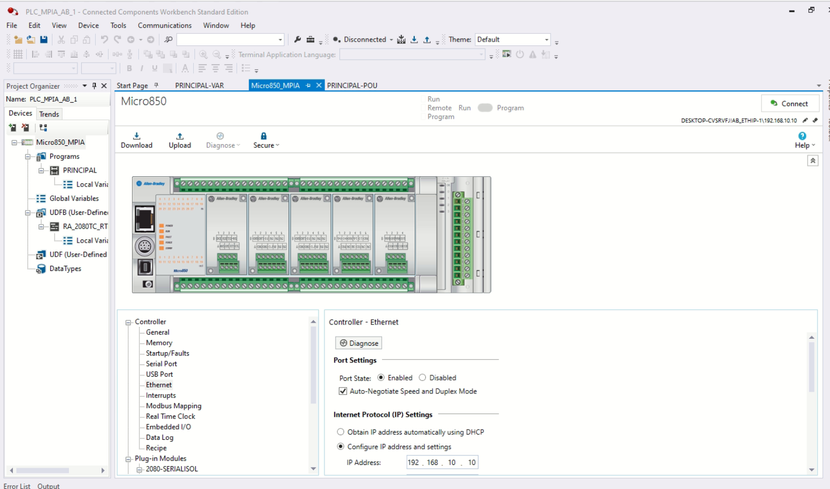This screenshot has width=830, height=489.
Task: Click the add device icon in Project Organizer
Action: click(x=12, y=128)
